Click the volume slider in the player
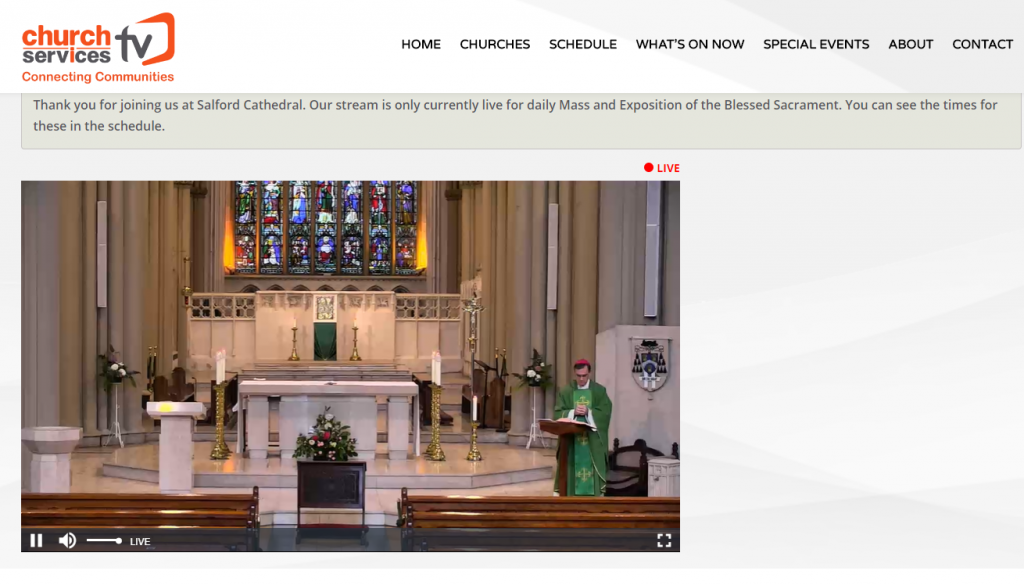The height and width of the screenshot is (585, 1024). [103, 541]
